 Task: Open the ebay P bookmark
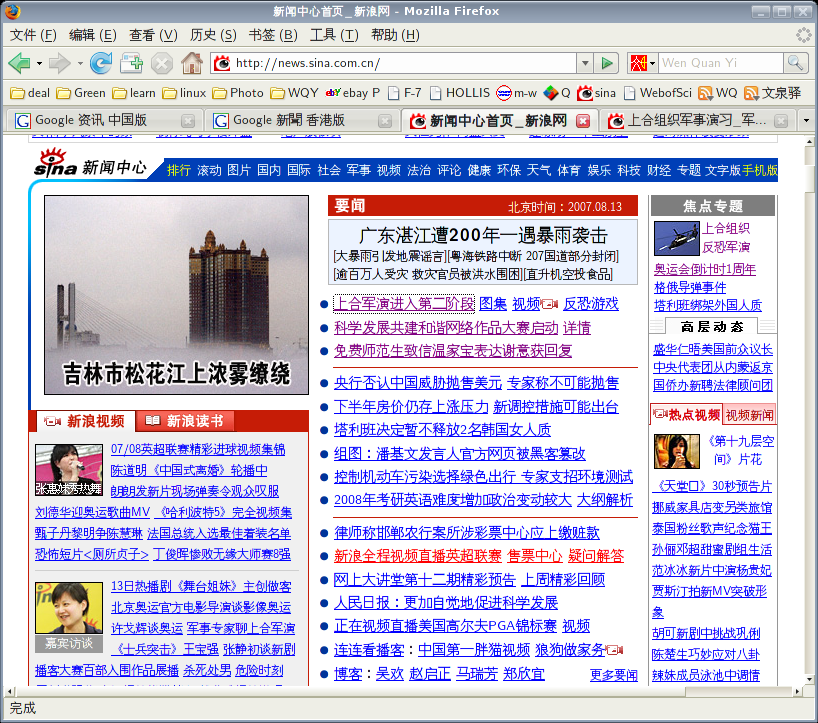[353, 93]
